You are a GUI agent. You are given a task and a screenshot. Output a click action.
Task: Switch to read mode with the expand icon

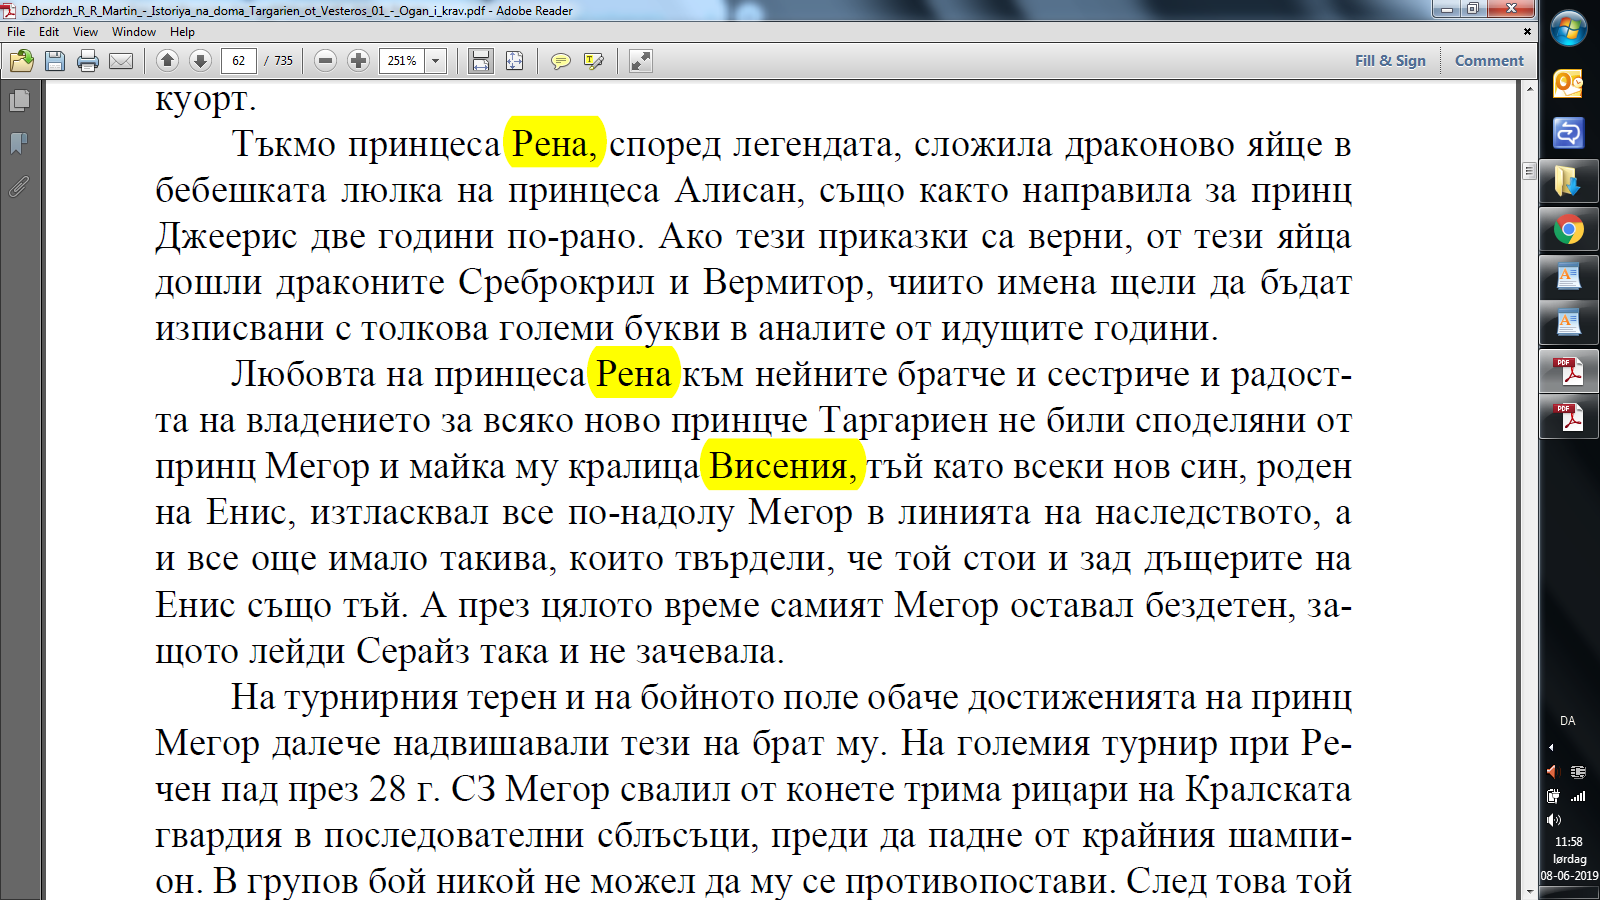click(641, 61)
